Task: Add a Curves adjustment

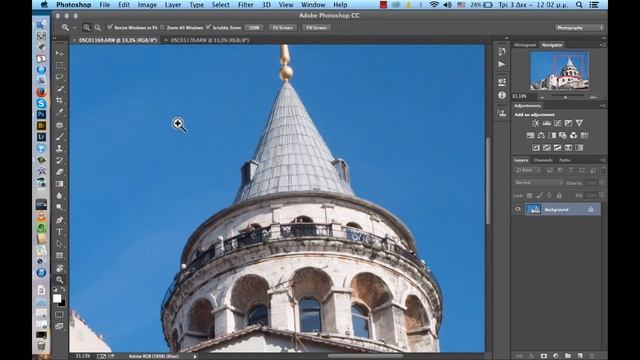Action: (558, 123)
